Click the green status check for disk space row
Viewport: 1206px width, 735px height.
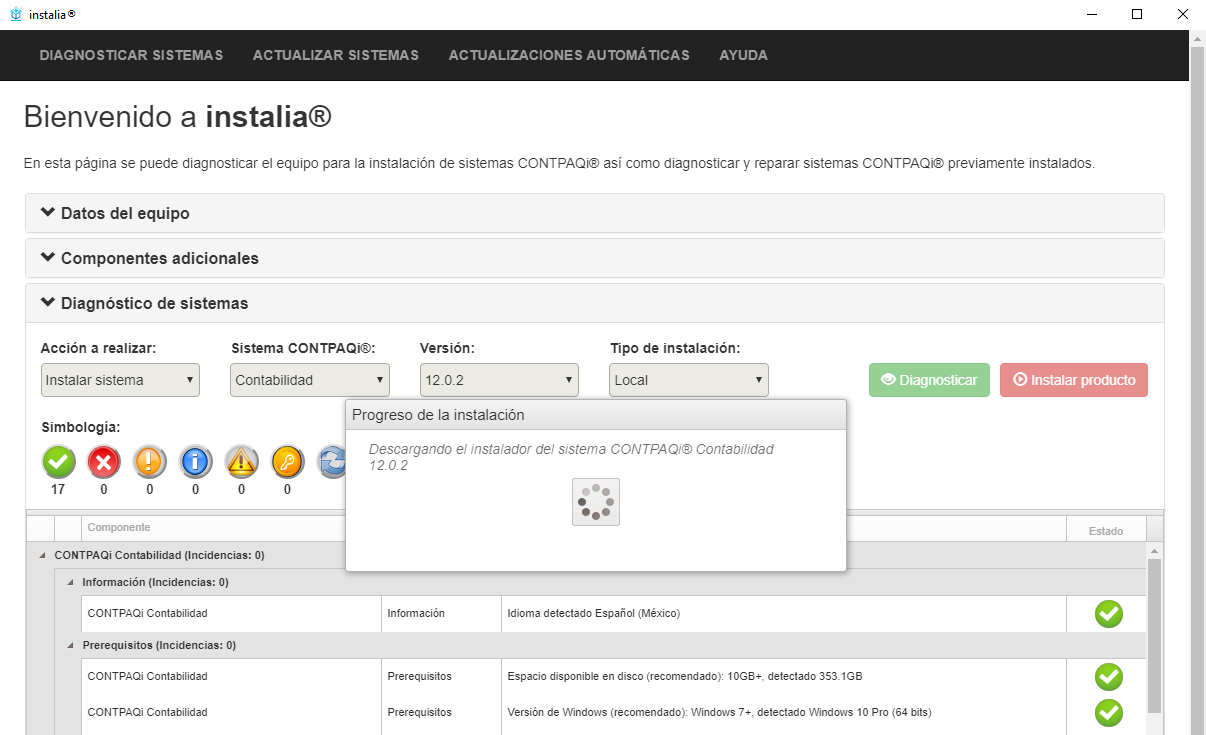(x=1108, y=677)
